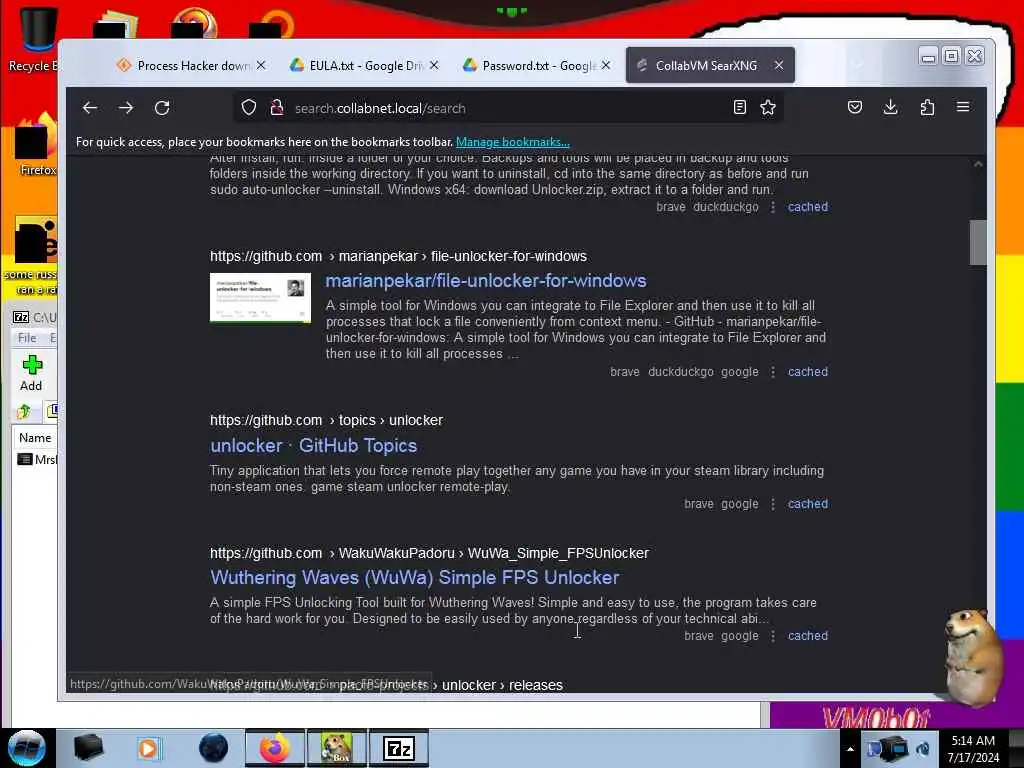Screen dimensions: 1024x768
Task: Close the EULA.txt tab
Action: click(x=434, y=65)
